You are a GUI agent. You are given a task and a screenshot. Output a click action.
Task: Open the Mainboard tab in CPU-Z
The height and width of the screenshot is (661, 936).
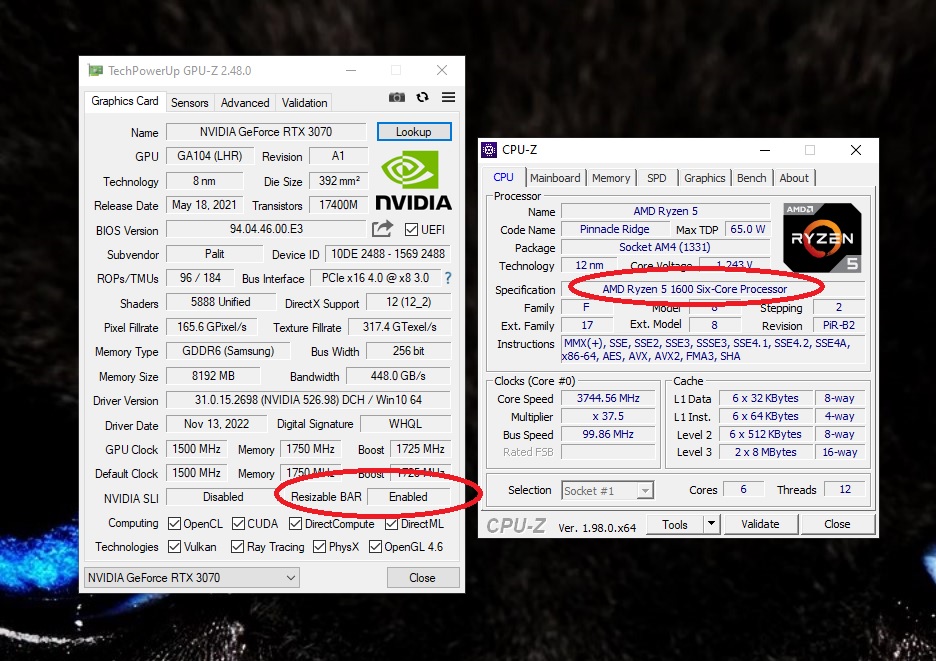coord(555,178)
